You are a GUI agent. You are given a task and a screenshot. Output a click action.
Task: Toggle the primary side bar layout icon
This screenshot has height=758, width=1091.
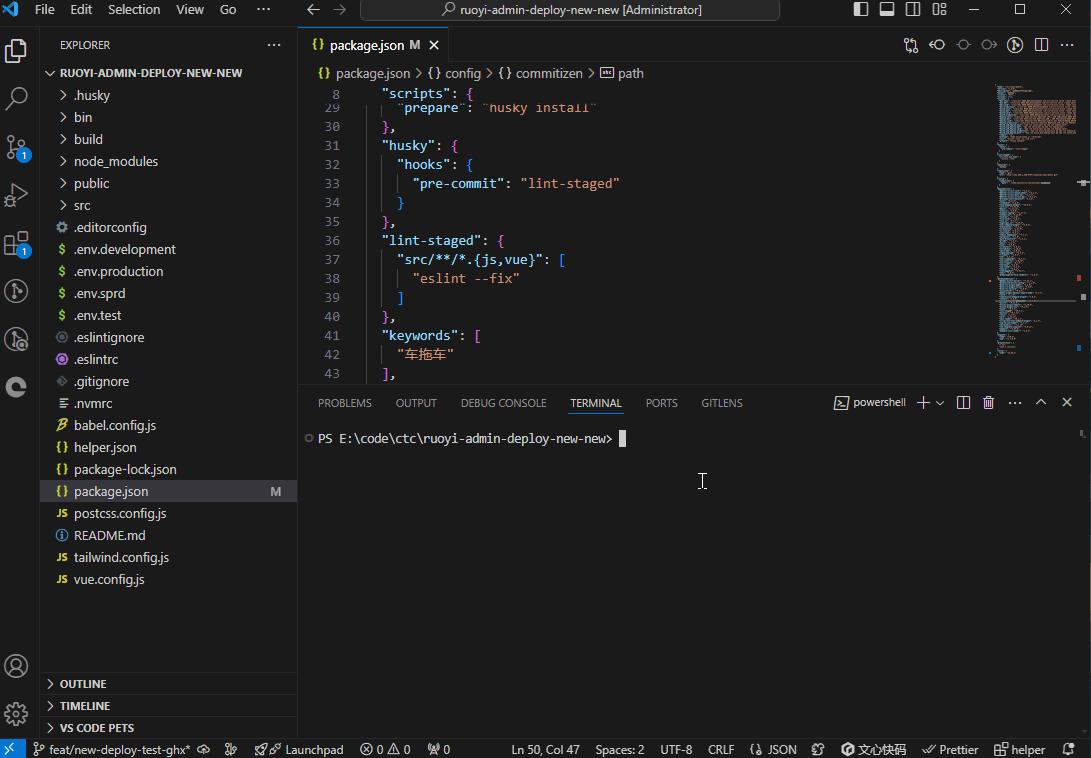click(x=861, y=10)
